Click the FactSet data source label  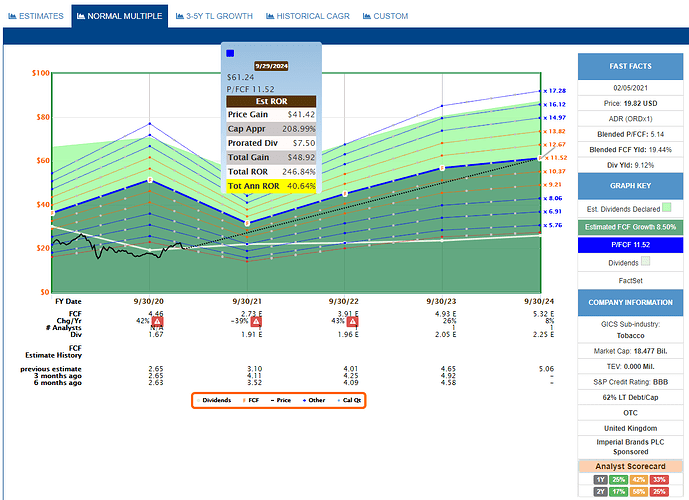click(630, 281)
